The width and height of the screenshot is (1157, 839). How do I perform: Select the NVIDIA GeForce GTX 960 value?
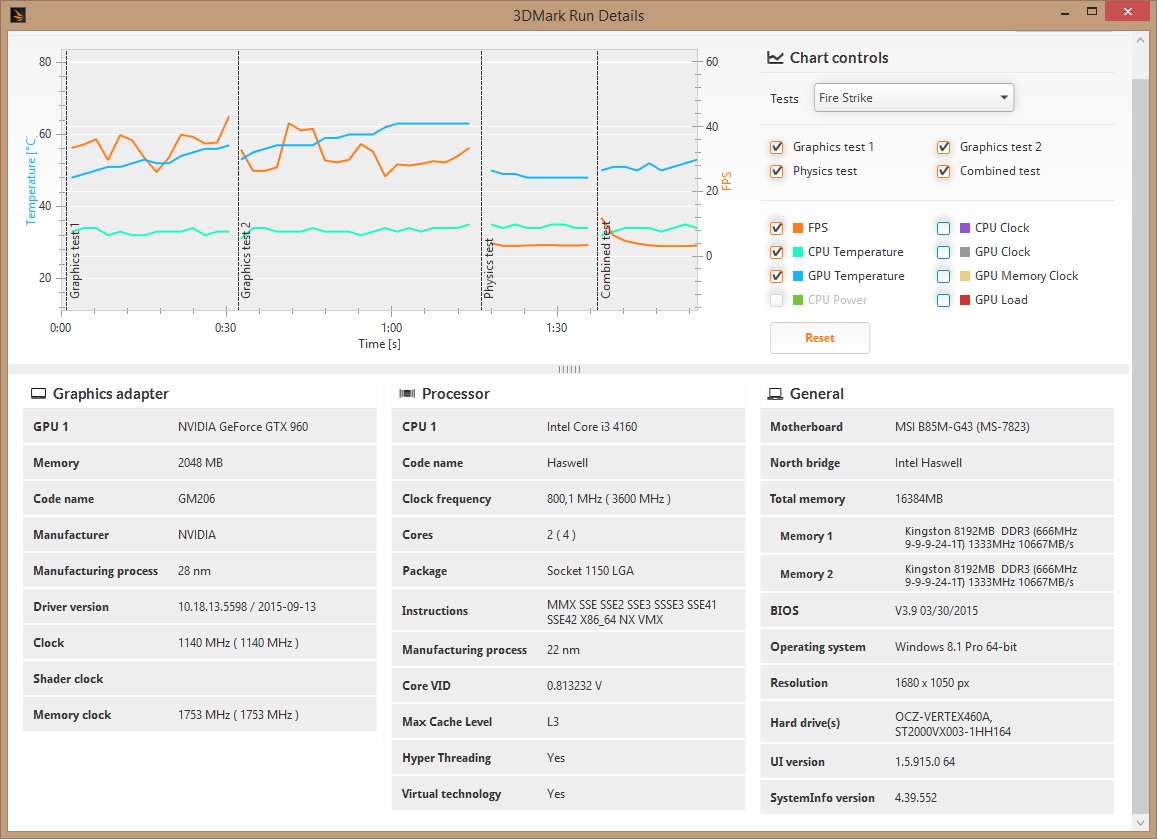243,427
